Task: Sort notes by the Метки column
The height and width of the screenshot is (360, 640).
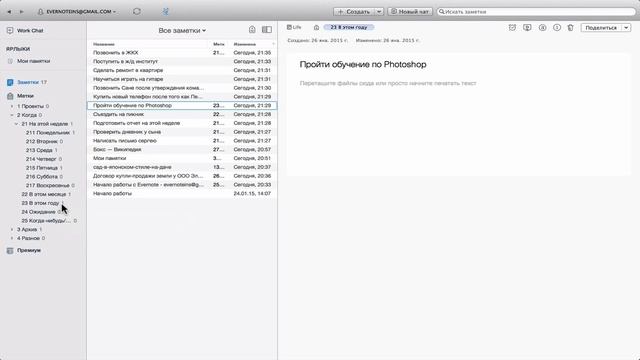Action: click(219, 44)
